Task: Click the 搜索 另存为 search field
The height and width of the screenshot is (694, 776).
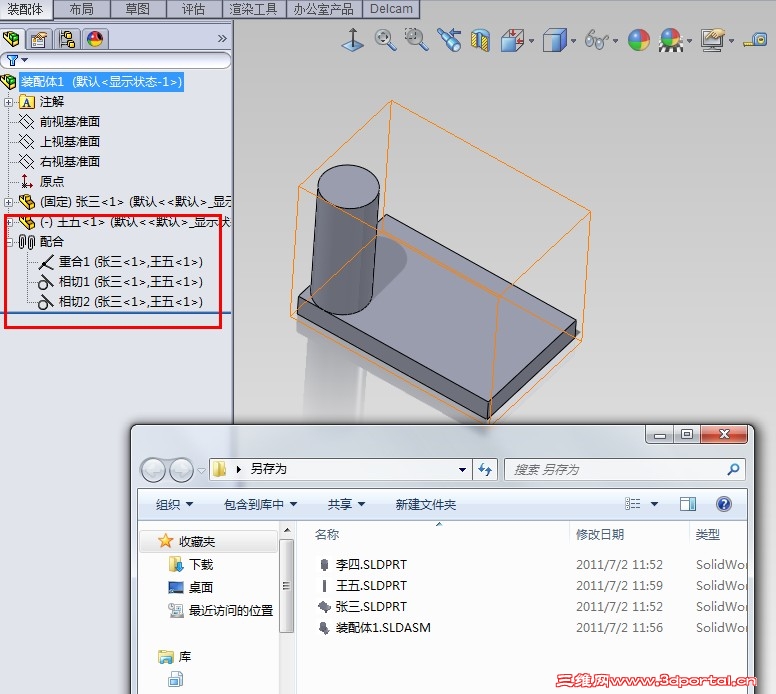Action: coord(625,469)
